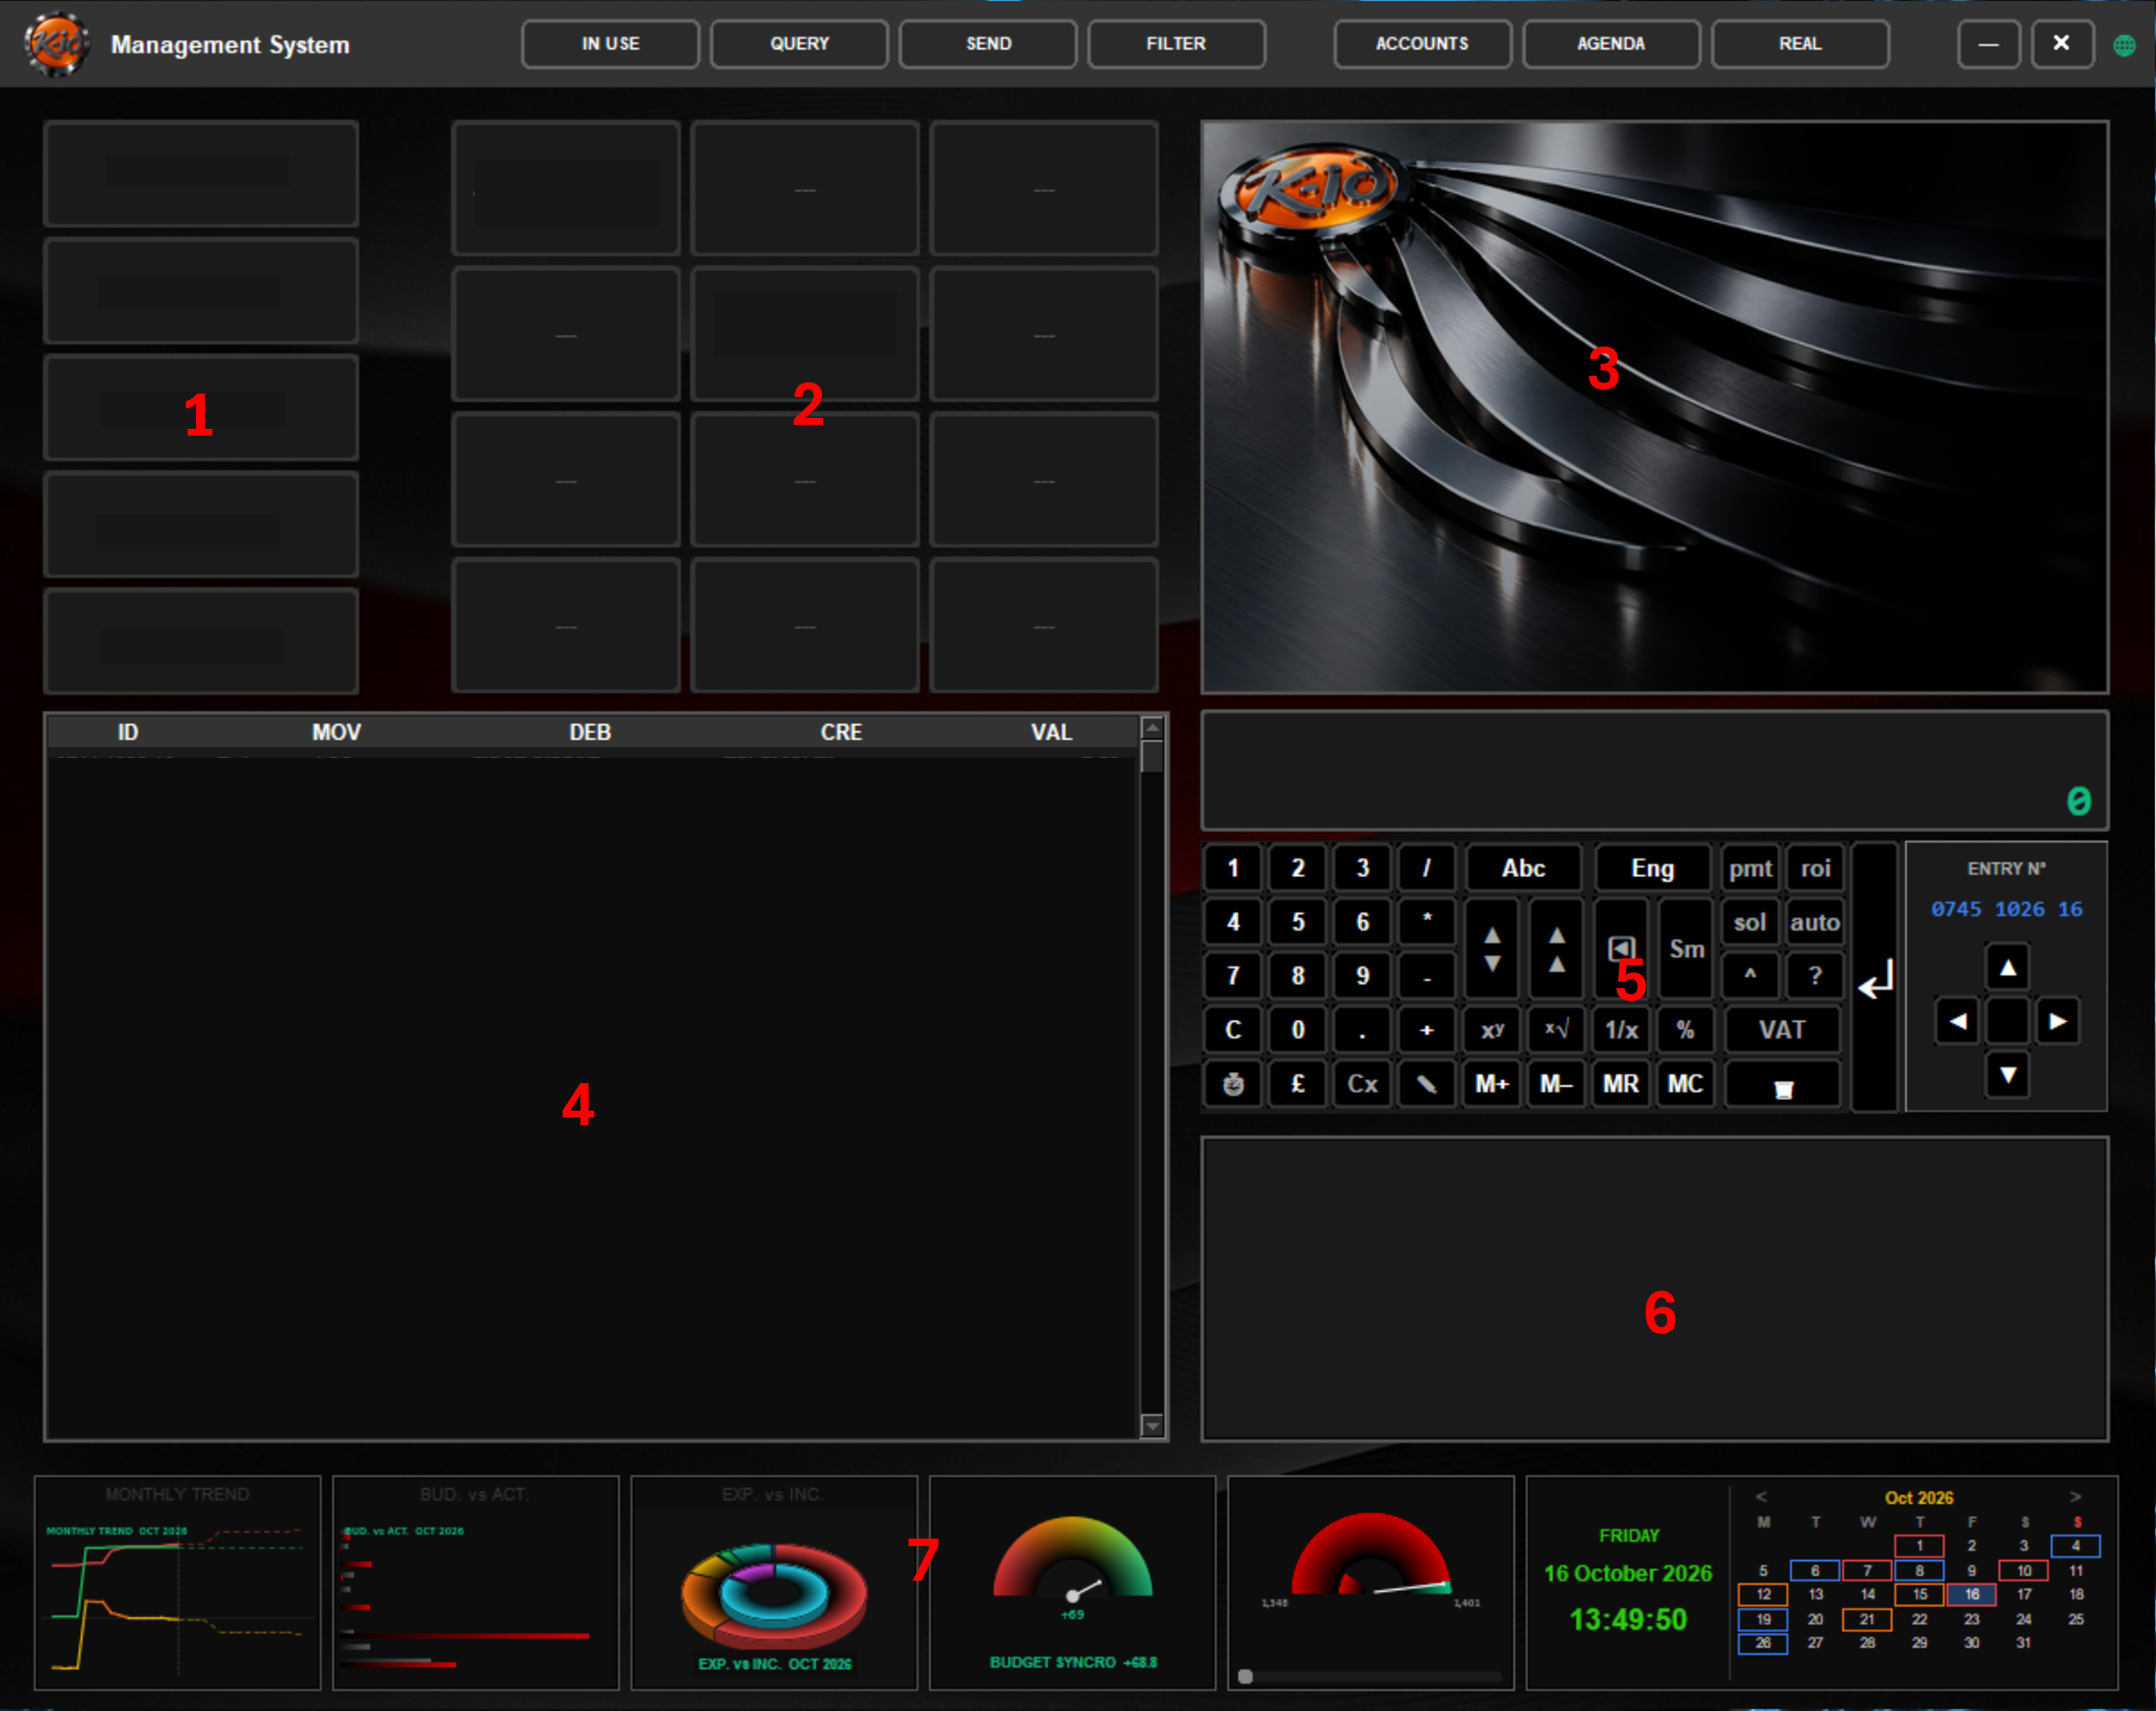This screenshot has height=1711, width=2156.
Task: Open the EXP. vs INC. donut chart
Action: pyautogui.click(x=774, y=1583)
